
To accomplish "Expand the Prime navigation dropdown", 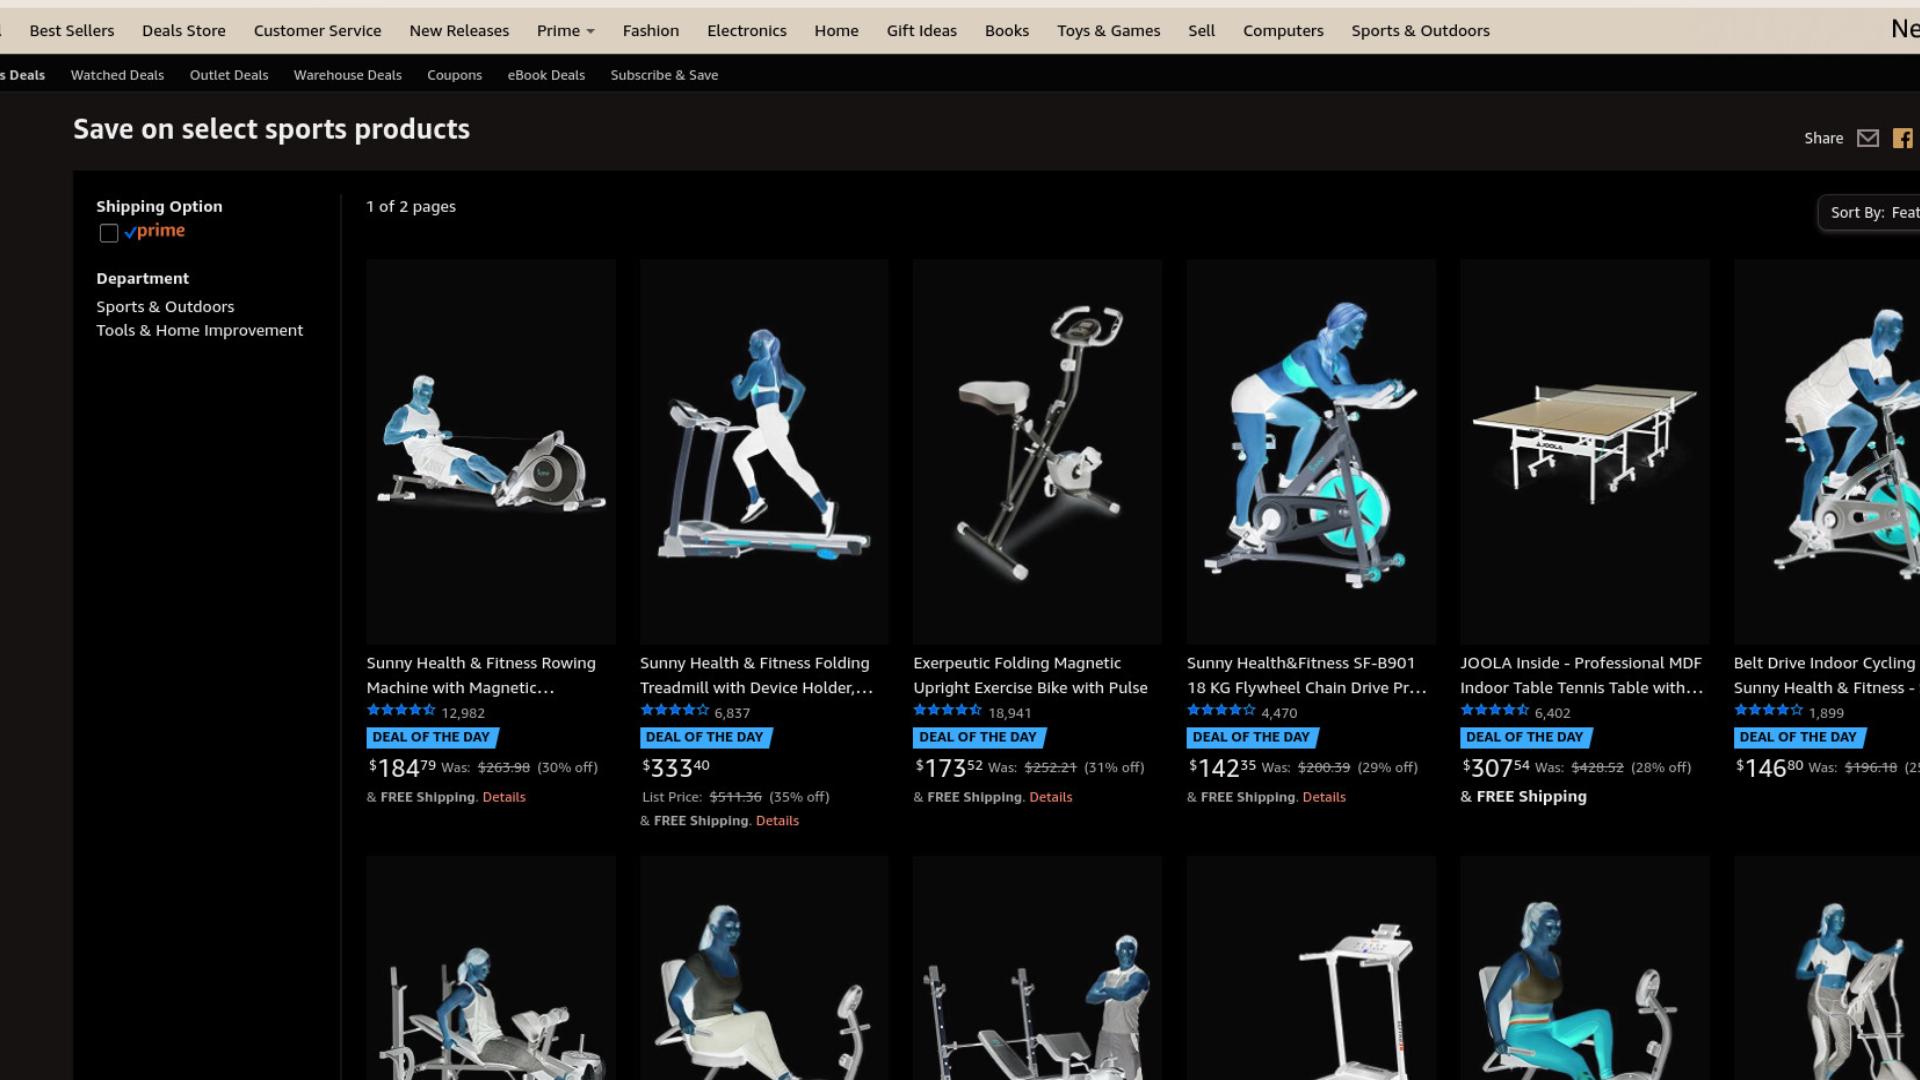I will [x=566, y=31].
